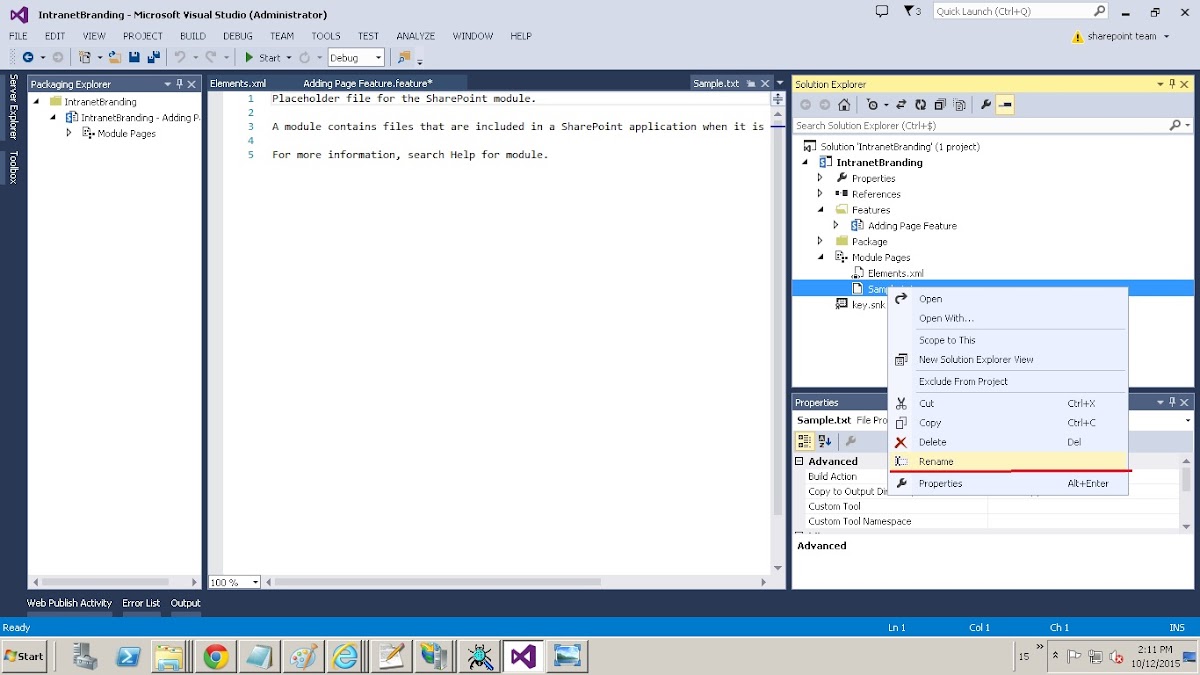Click the Open File toolbar icon
1200x675 pixels.
115,58
